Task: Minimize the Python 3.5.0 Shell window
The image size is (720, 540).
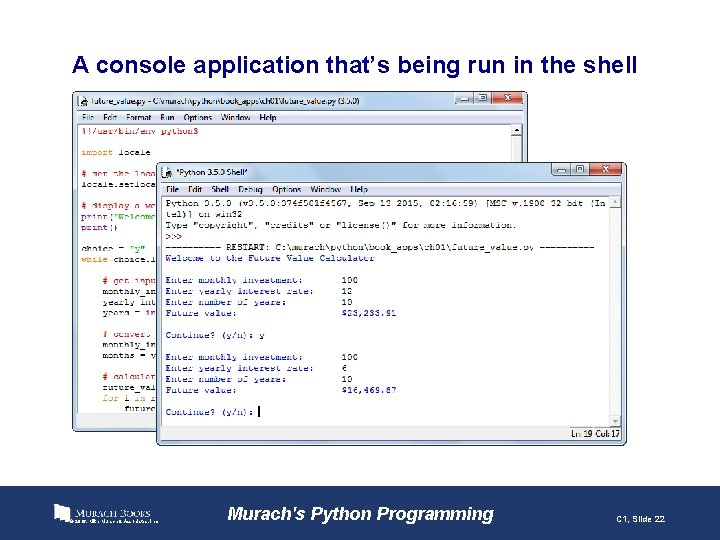Action: point(561,169)
